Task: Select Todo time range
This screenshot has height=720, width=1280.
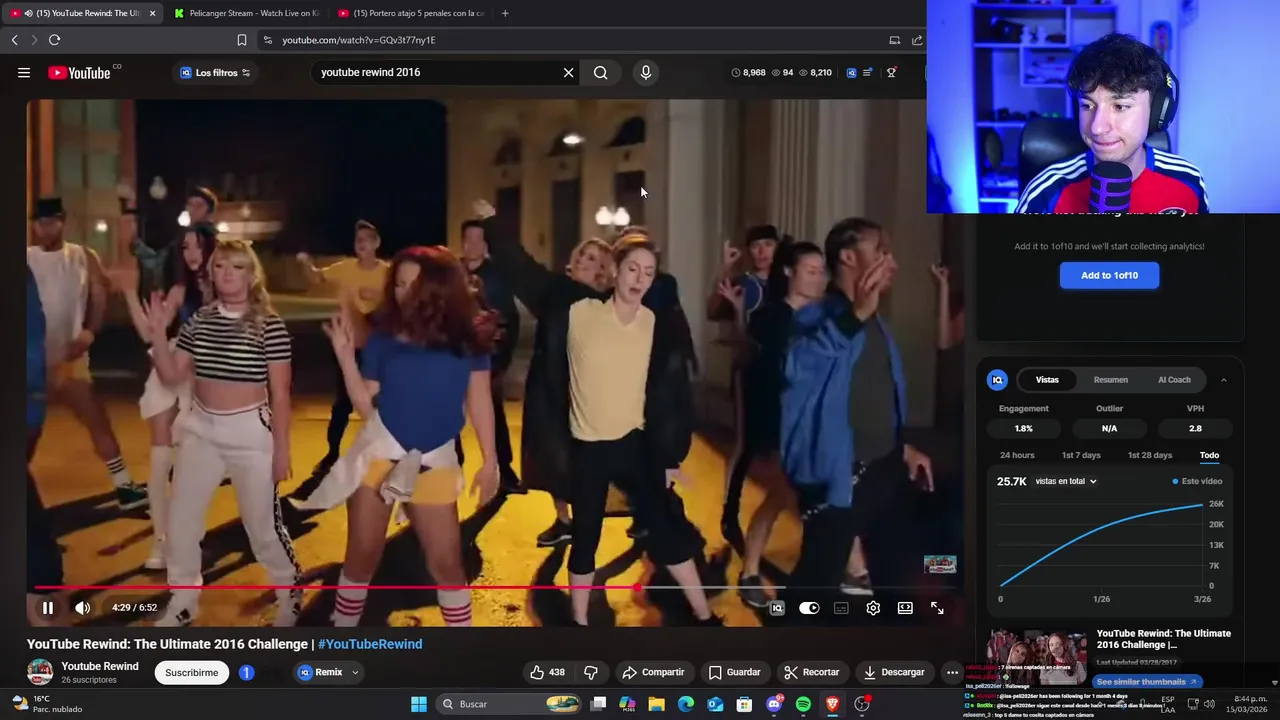Action: pyautogui.click(x=1209, y=455)
